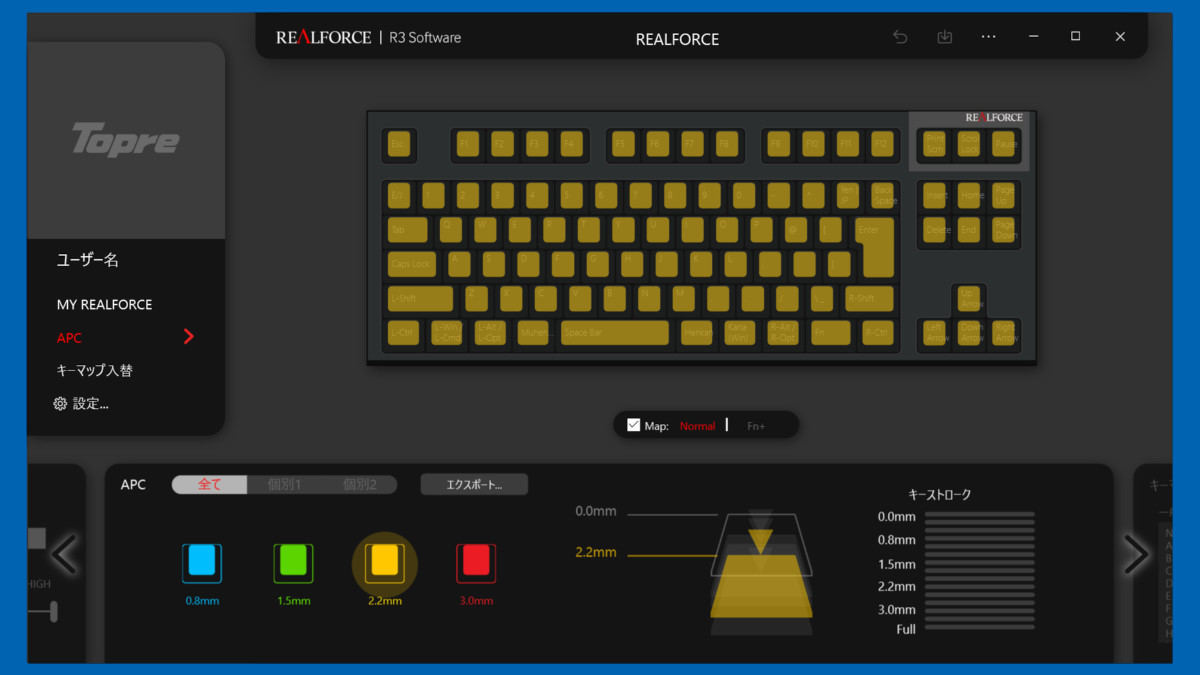Select the End key

click(970, 230)
